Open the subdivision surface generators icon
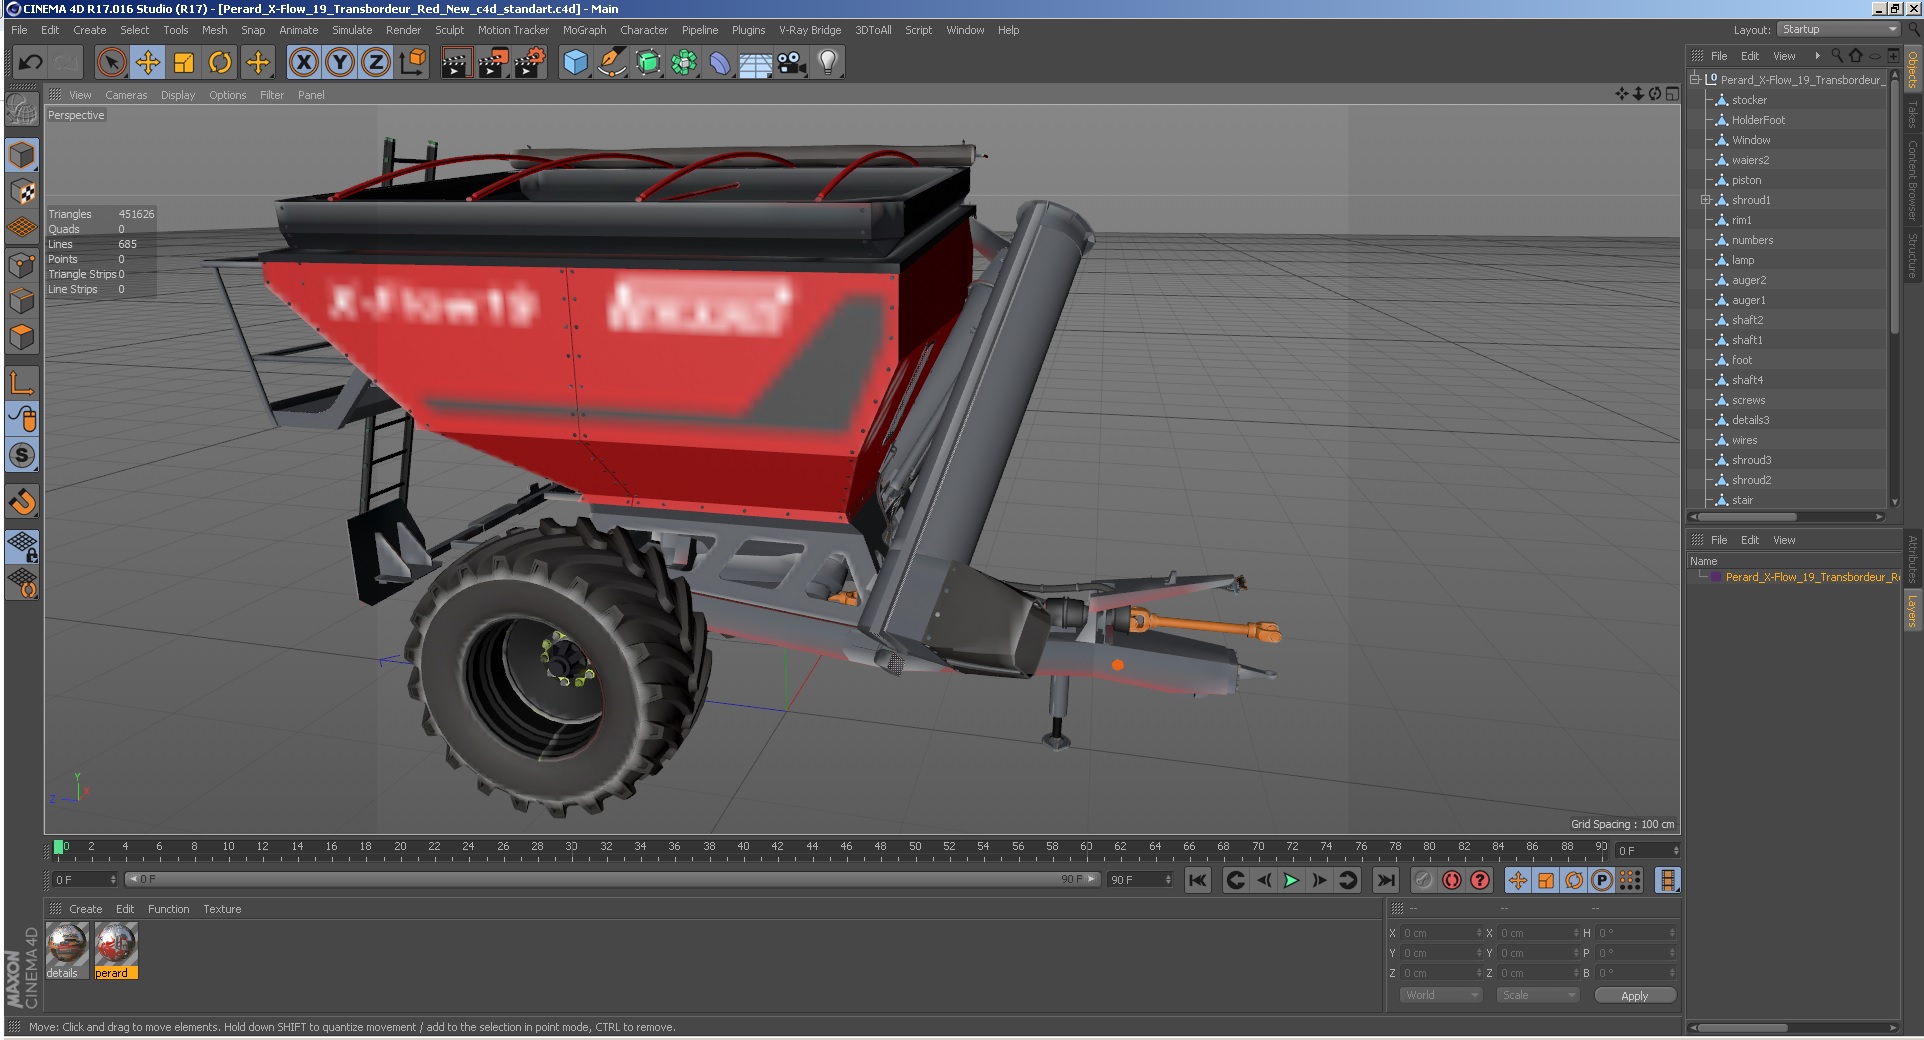Viewport: 1924px width, 1040px height. [x=648, y=63]
